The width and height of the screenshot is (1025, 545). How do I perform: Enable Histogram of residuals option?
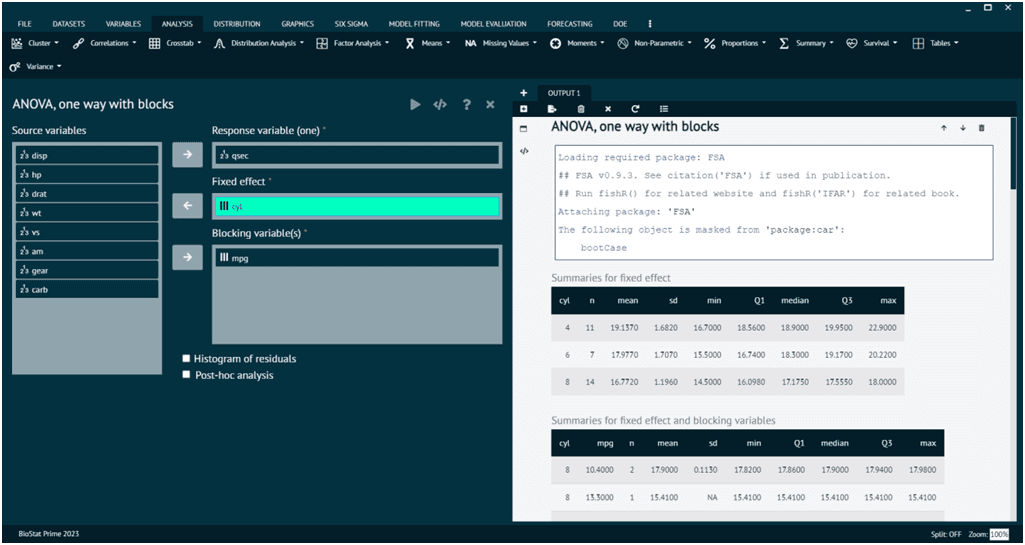pos(187,359)
